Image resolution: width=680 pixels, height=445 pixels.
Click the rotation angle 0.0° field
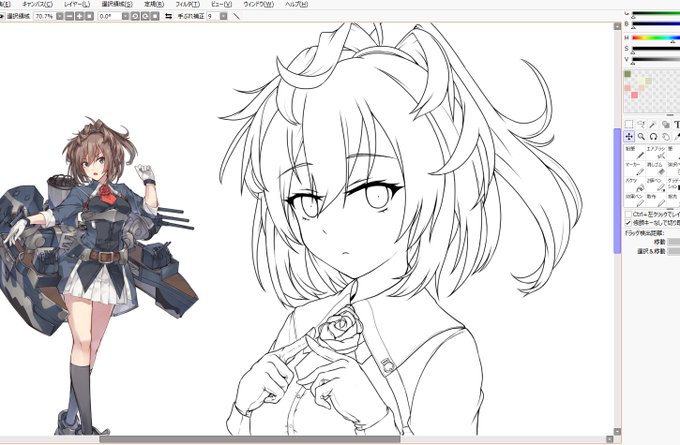(x=110, y=16)
